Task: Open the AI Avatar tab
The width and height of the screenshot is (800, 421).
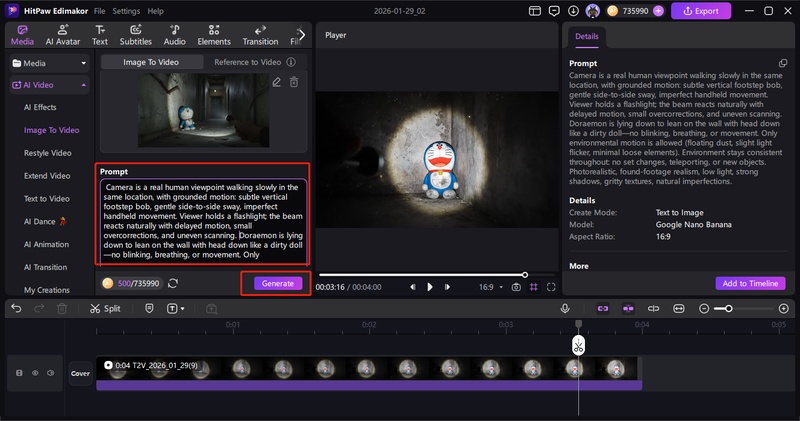Action: [63, 35]
